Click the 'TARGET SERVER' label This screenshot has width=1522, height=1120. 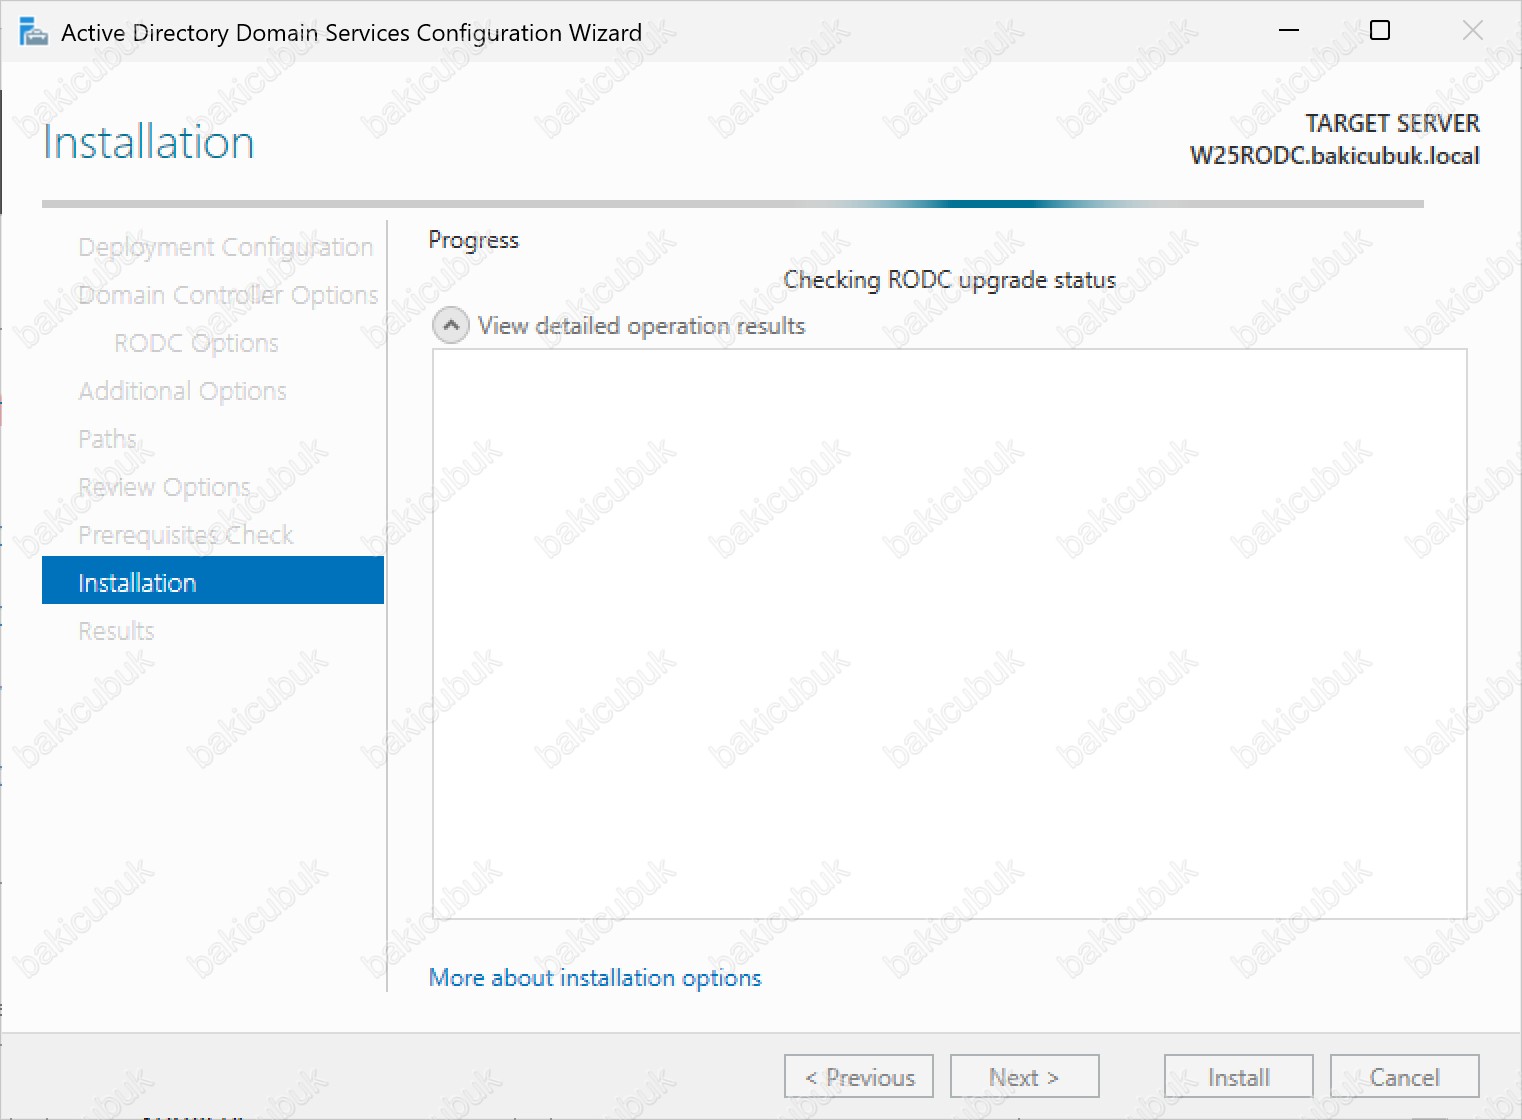pyautogui.click(x=1392, y=123)
